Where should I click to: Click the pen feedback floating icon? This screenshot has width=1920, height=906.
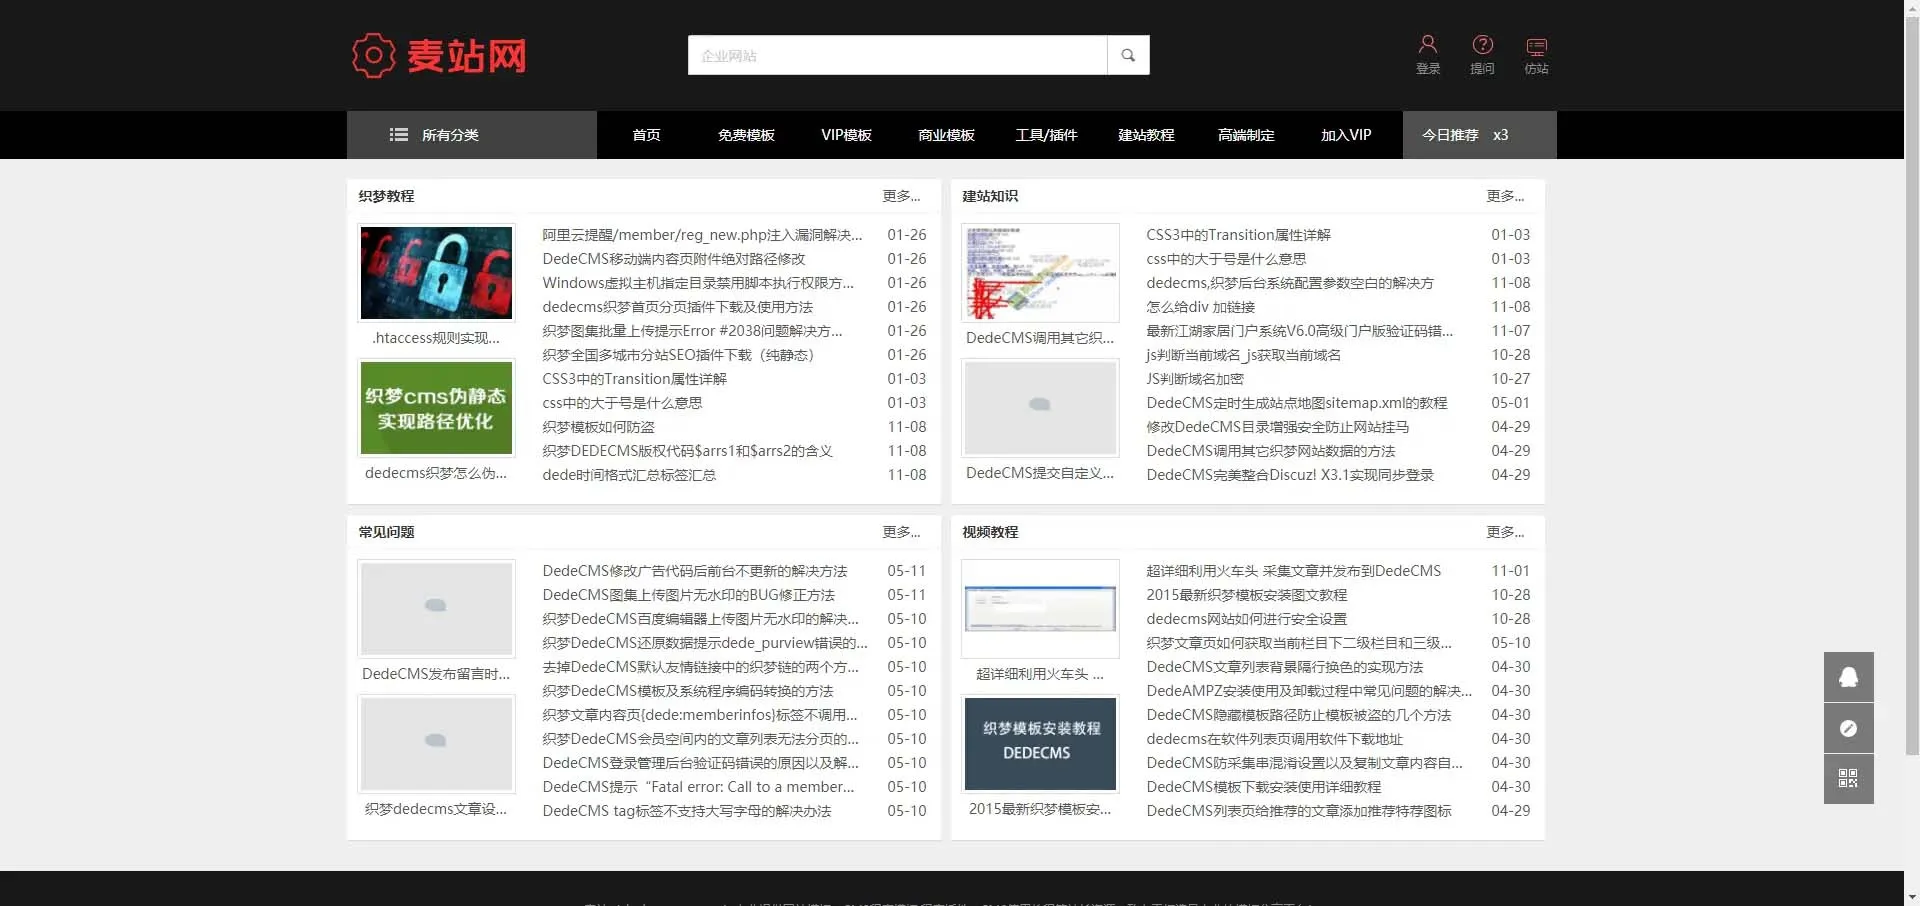click(x=1848, y=728)
